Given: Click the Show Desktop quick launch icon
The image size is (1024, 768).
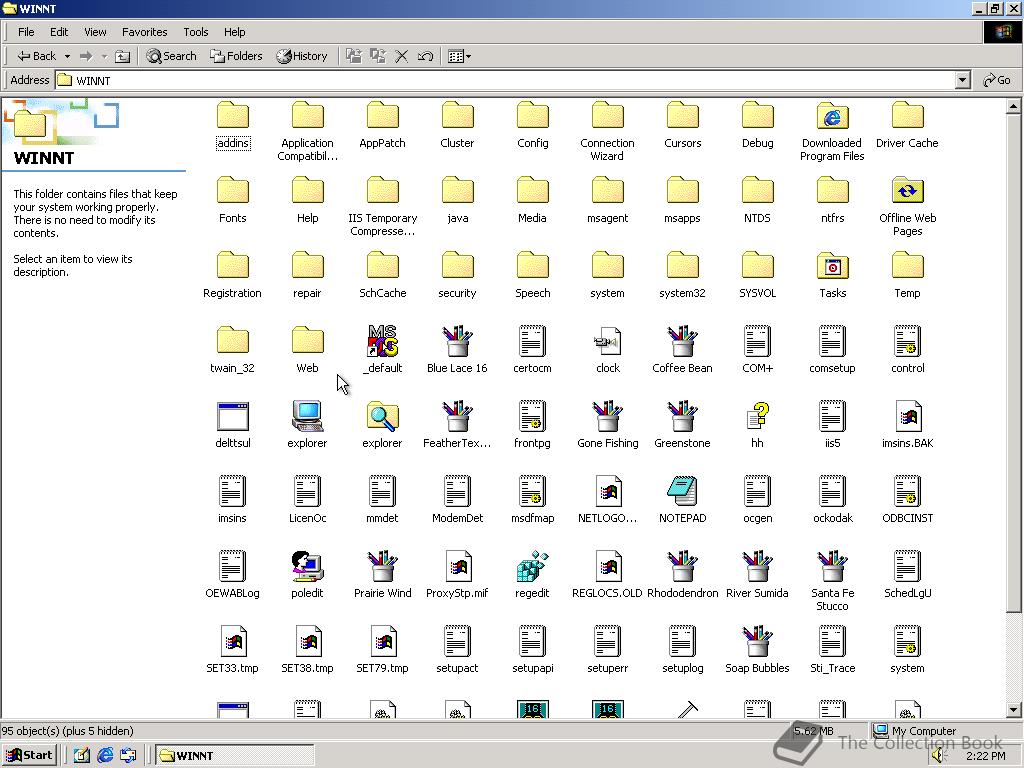Looking at the screenshot, I should click(x=82, y=755).
